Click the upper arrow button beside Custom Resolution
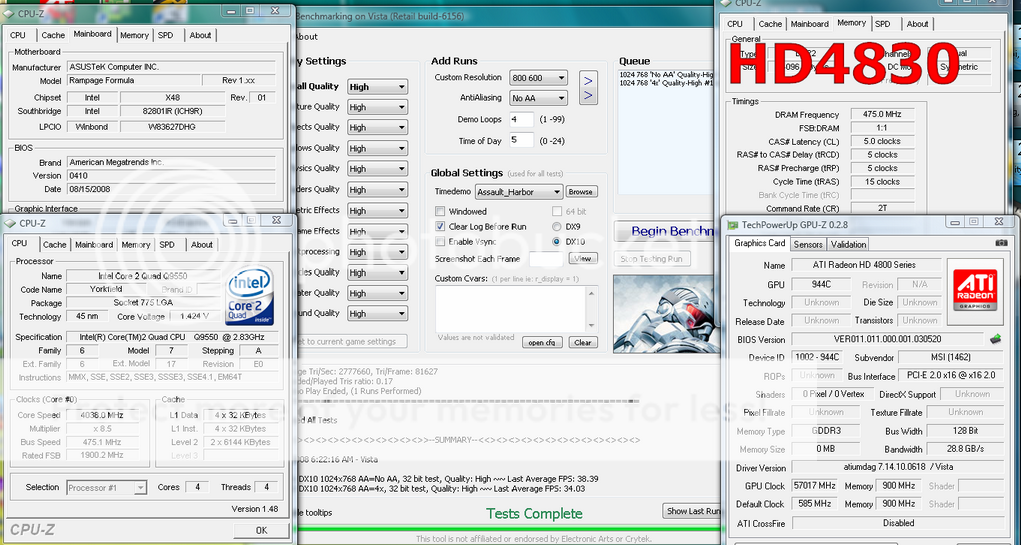 (x=588, y=81)
